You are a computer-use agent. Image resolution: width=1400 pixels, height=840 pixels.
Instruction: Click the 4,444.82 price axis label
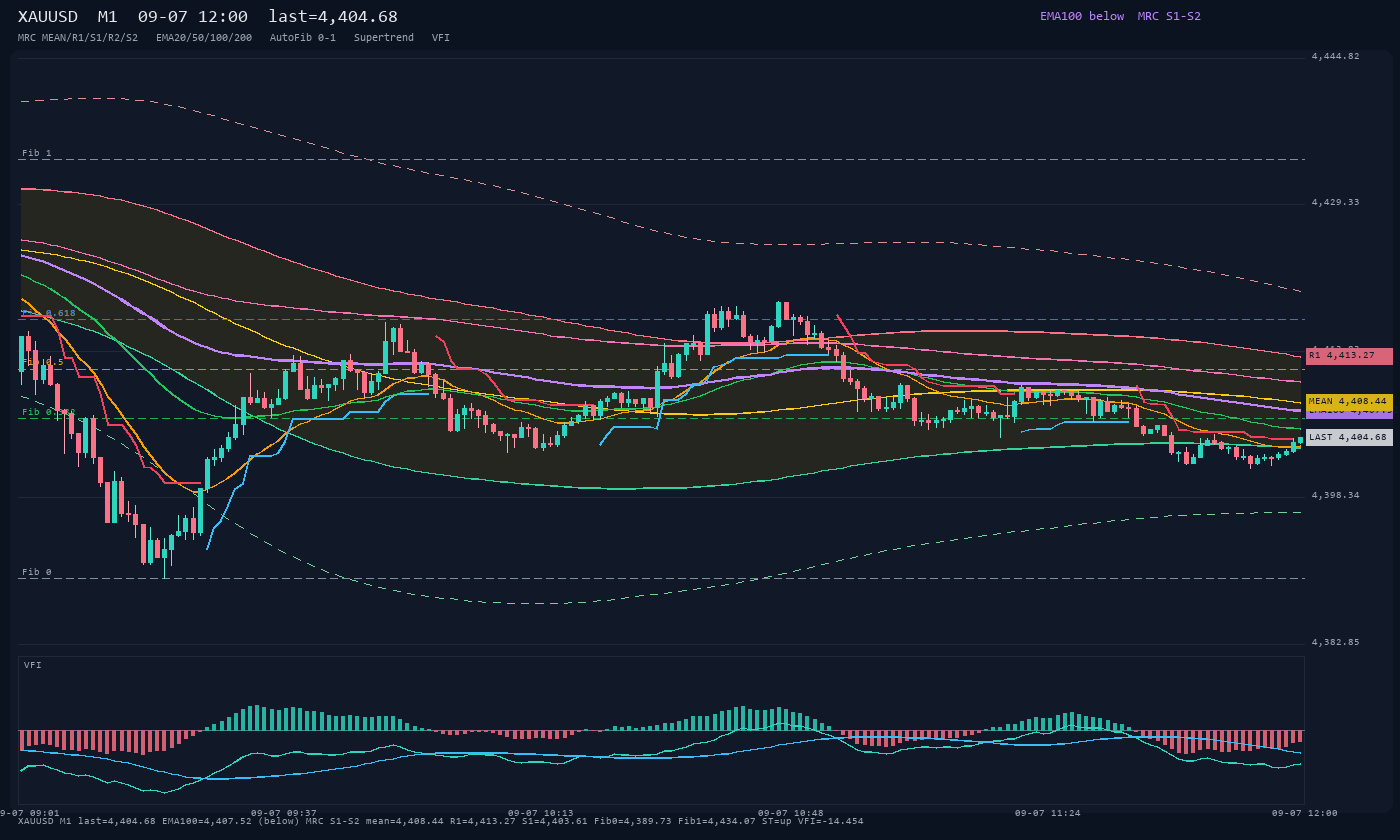click(1336, 56)
